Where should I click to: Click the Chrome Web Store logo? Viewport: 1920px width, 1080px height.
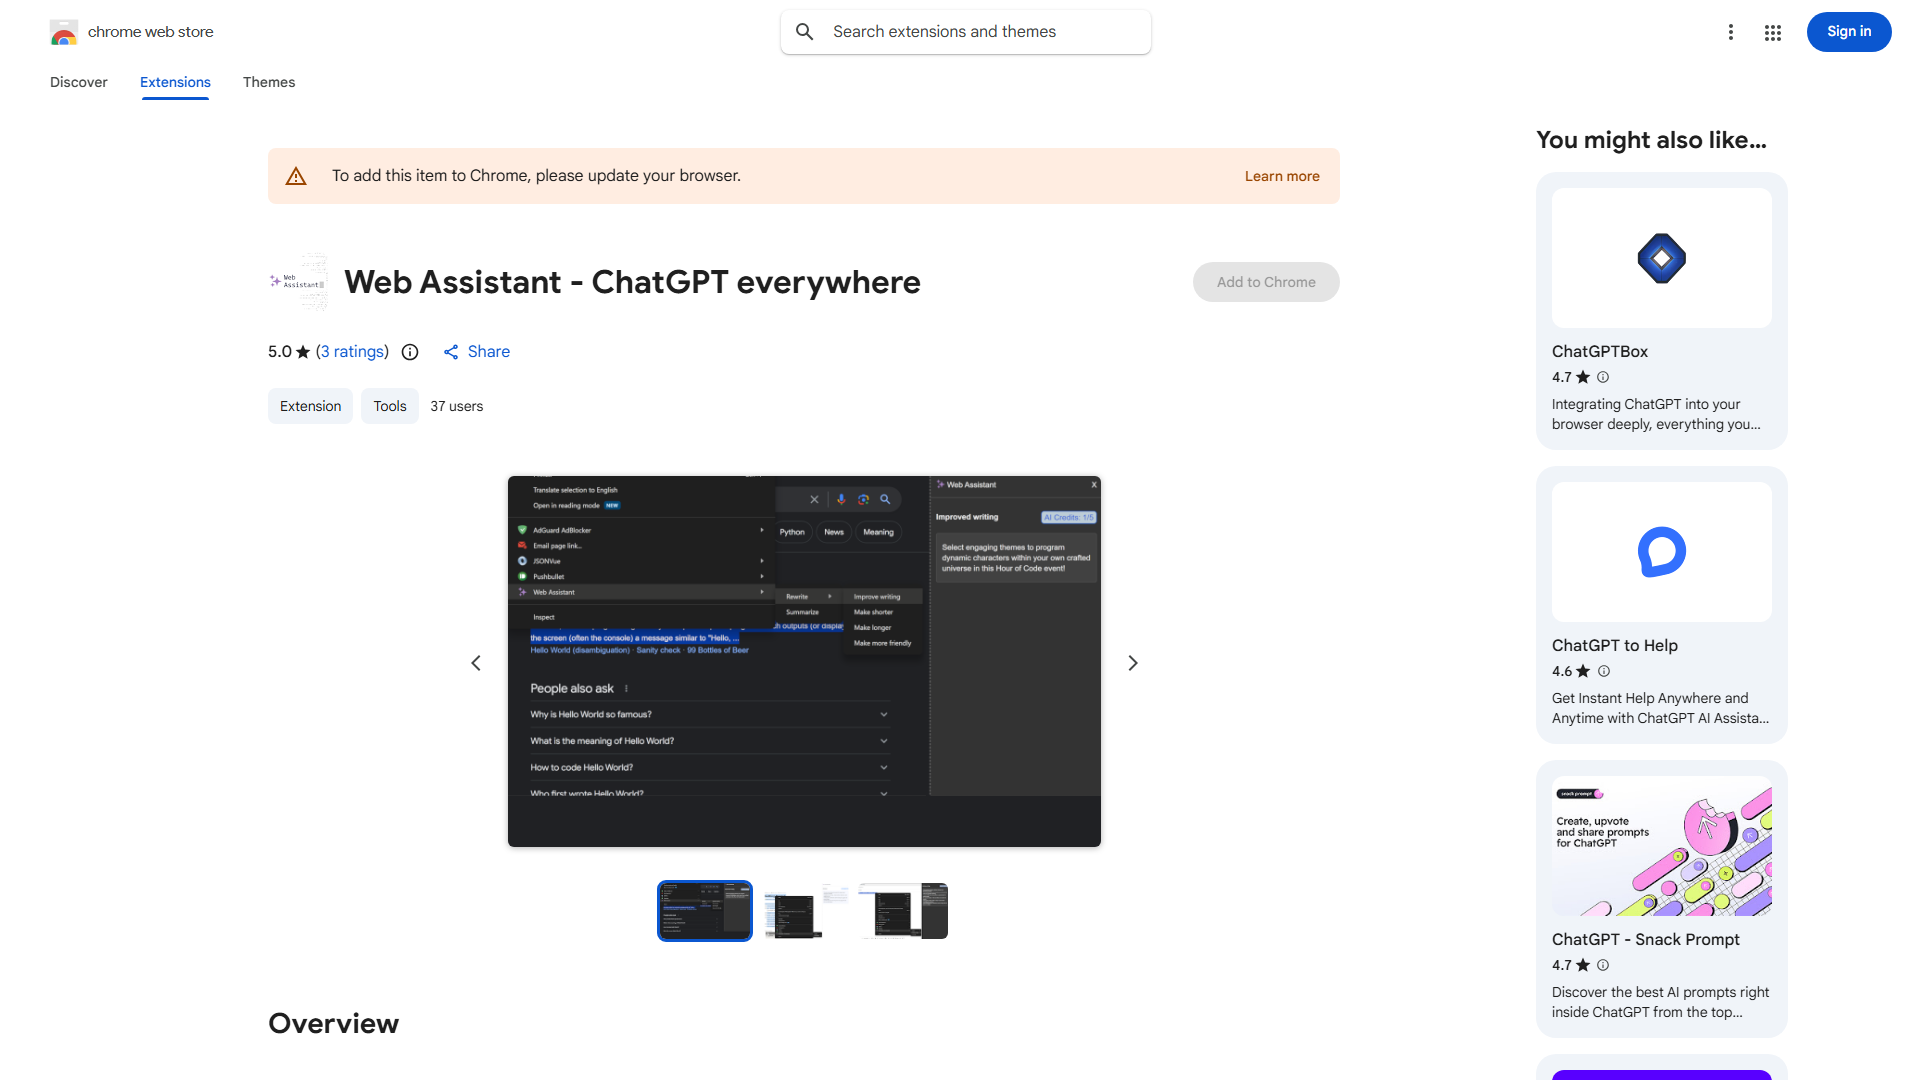[64, 32]
